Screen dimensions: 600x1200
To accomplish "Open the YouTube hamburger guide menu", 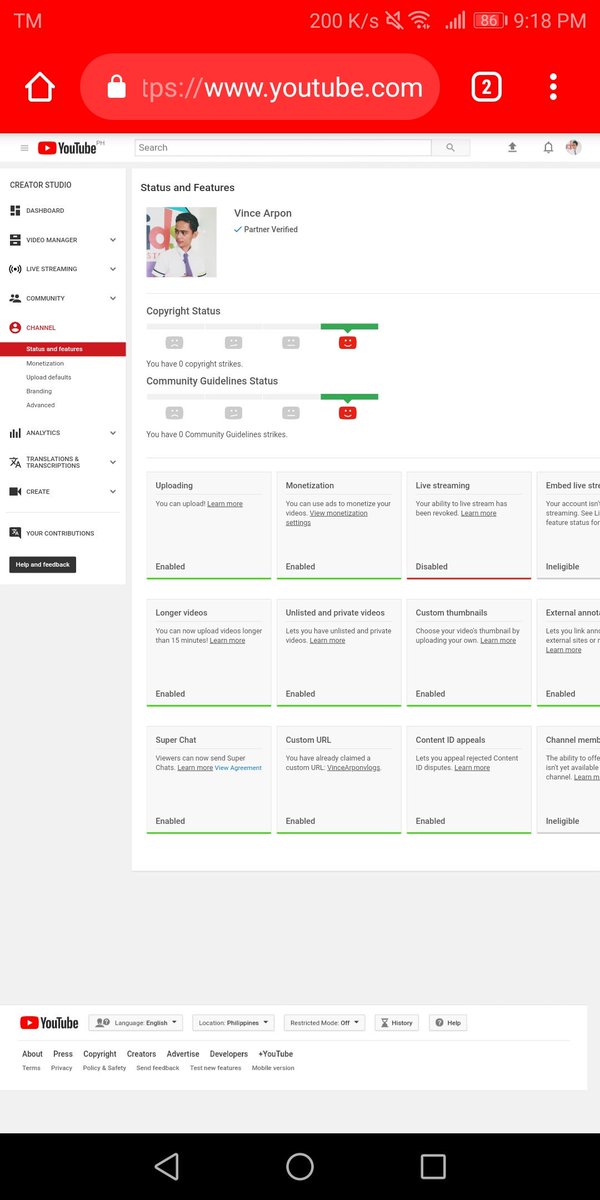I will [x=25, y=148].
